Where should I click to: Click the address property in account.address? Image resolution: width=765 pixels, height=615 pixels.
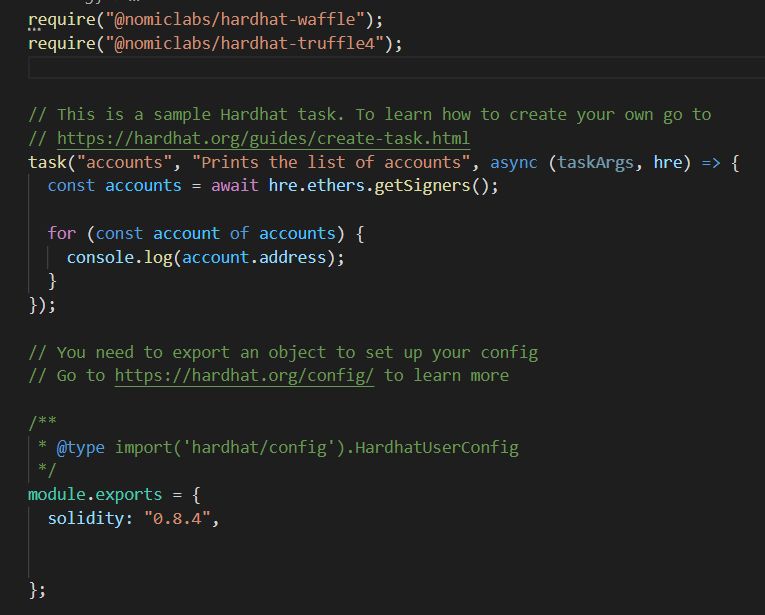(292, 258)
